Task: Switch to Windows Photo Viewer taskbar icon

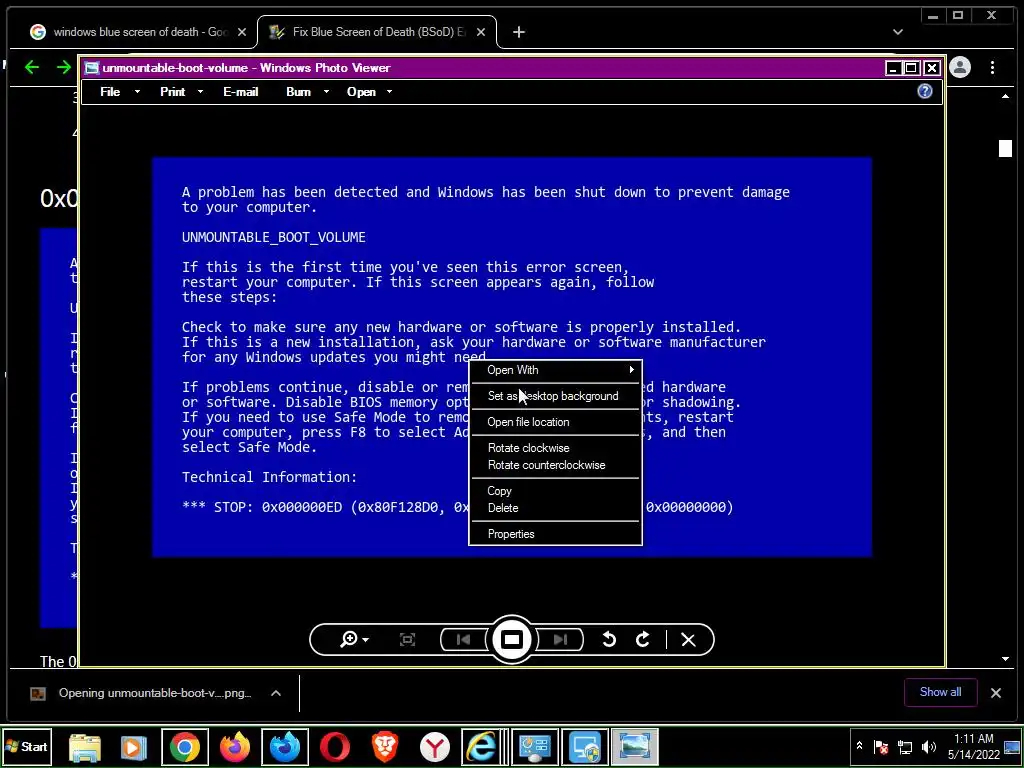Action: (x=635, y=747)
